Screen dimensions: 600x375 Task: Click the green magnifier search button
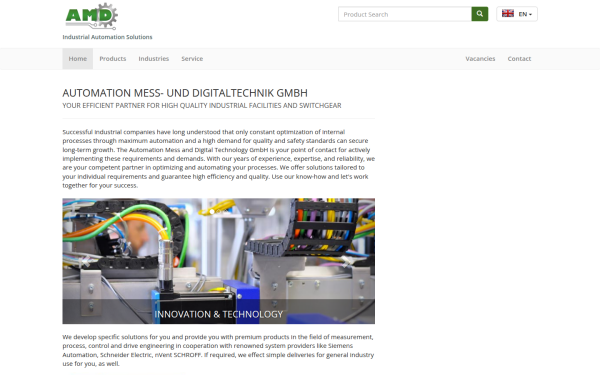click(x=479, y=14)
